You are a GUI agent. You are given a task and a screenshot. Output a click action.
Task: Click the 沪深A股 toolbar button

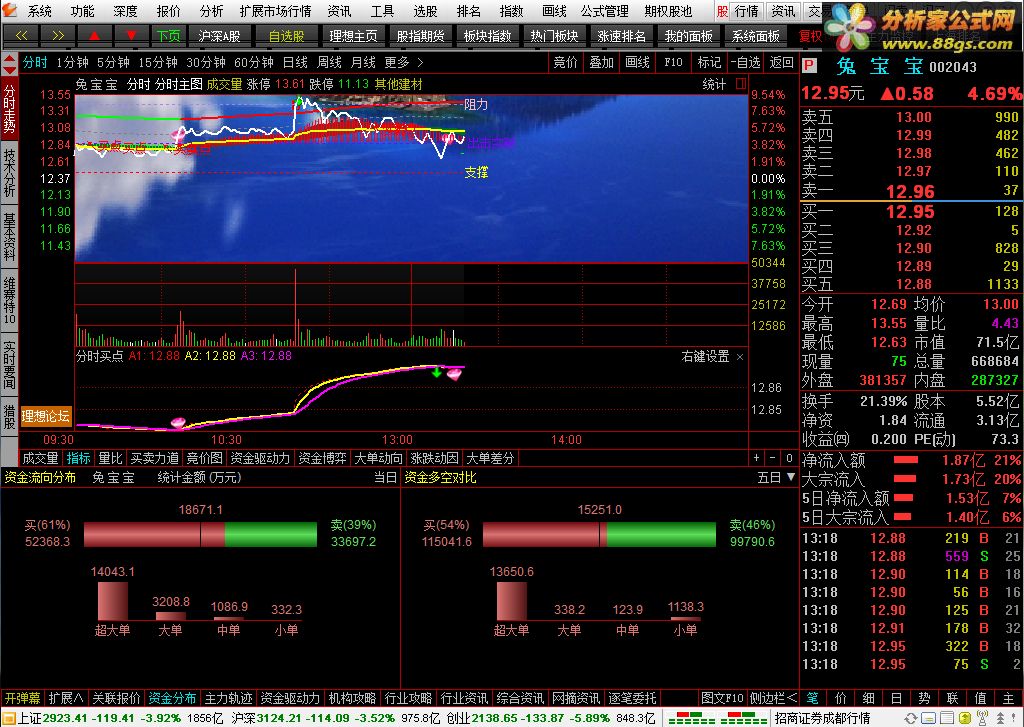[x=219, y=36]
